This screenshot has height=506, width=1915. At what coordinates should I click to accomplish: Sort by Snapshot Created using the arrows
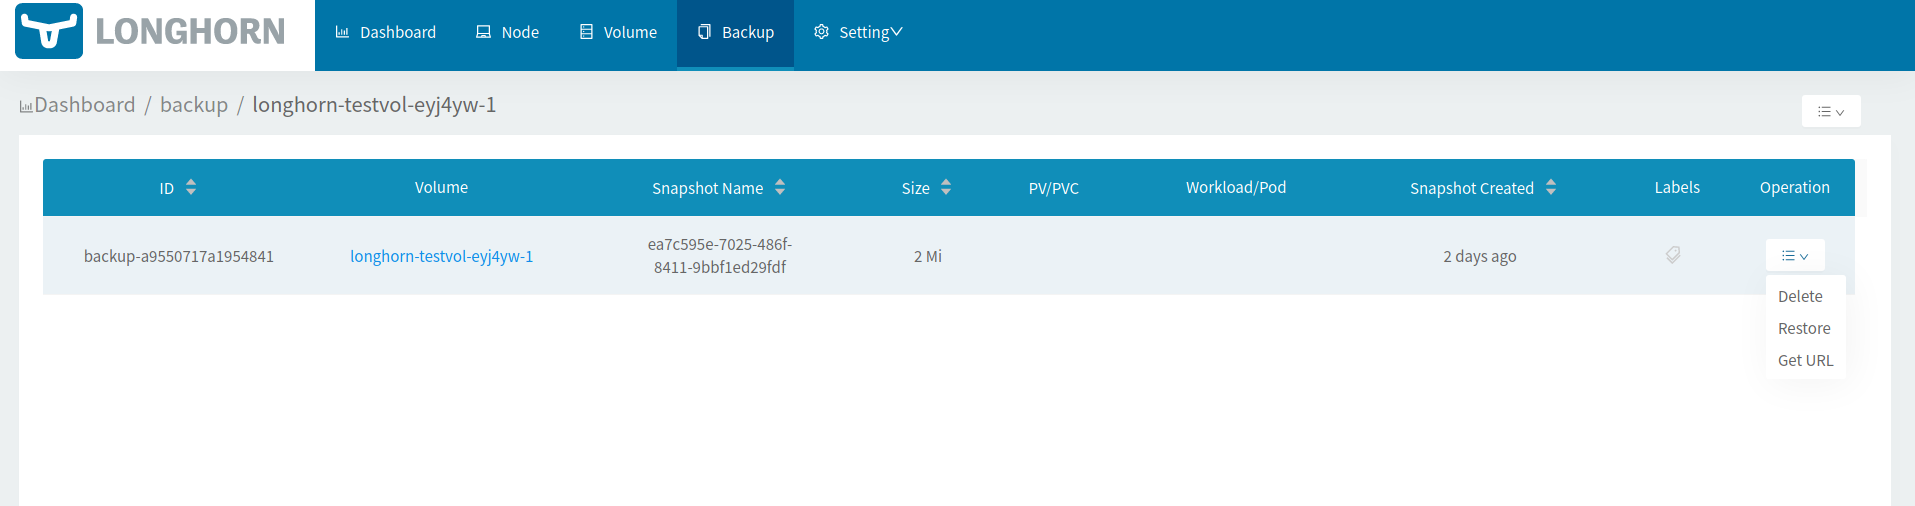[x=1551, y=187]
